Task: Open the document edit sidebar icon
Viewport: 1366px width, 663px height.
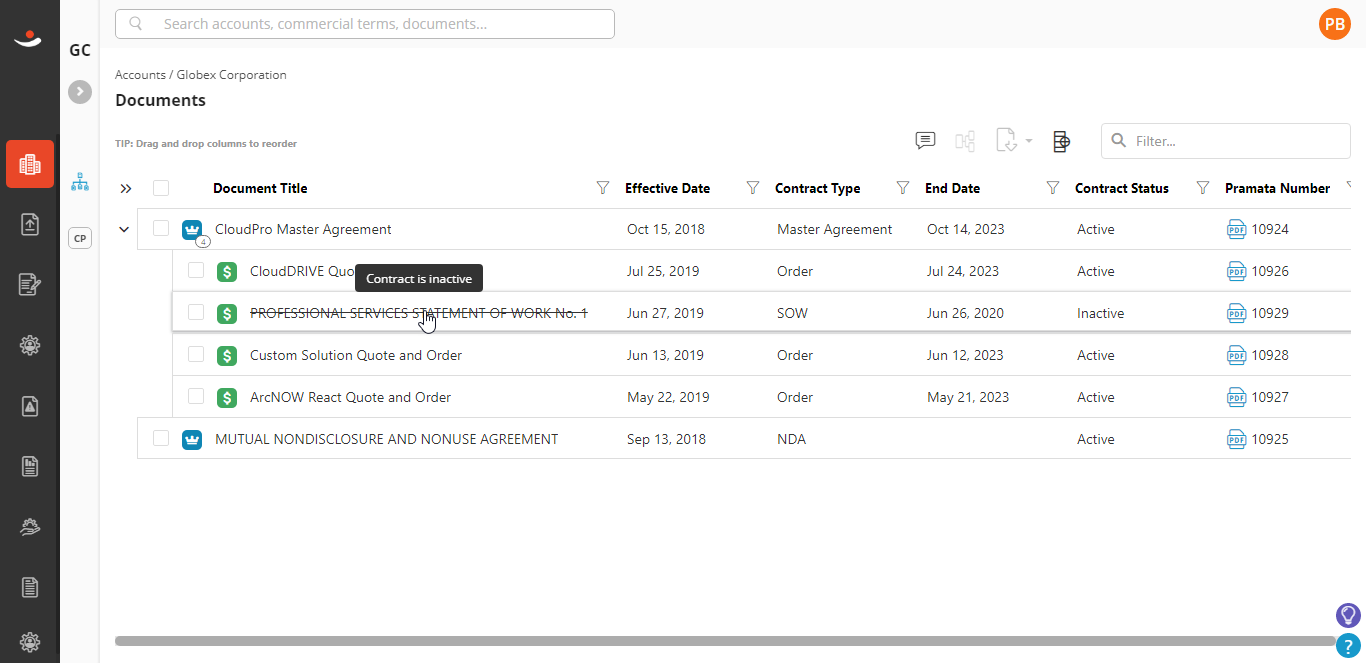Action: click(x=30, y=285)
